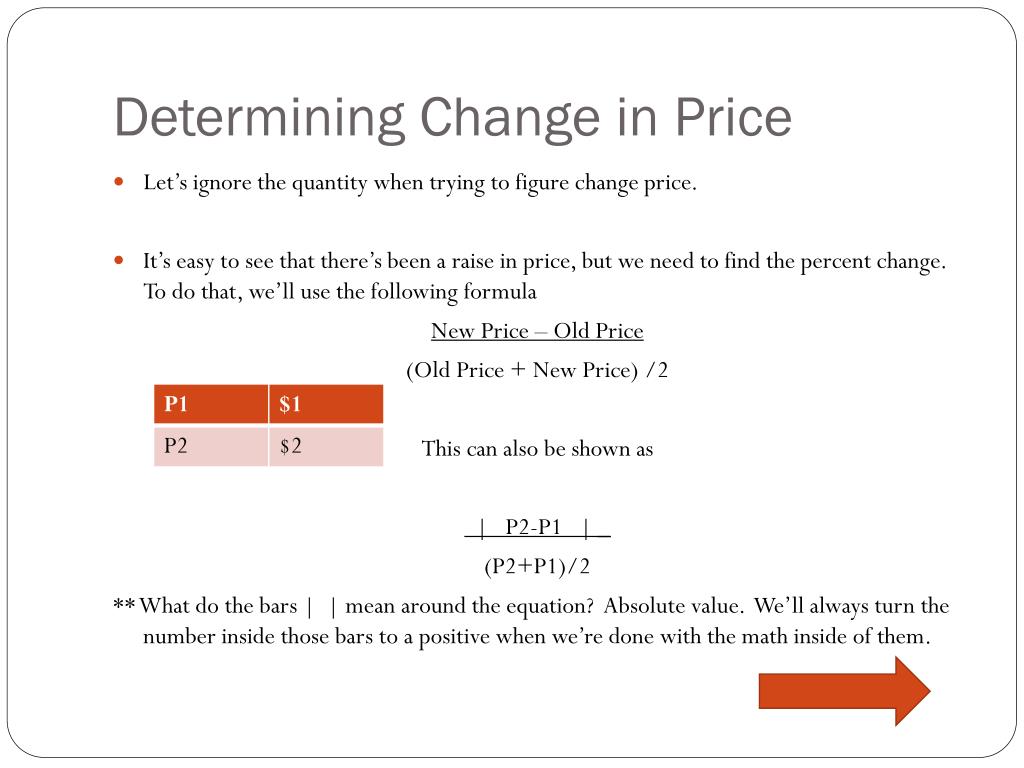Click the orange right arrow
This screenshot has width=1024, height=768.
point(844,691)
